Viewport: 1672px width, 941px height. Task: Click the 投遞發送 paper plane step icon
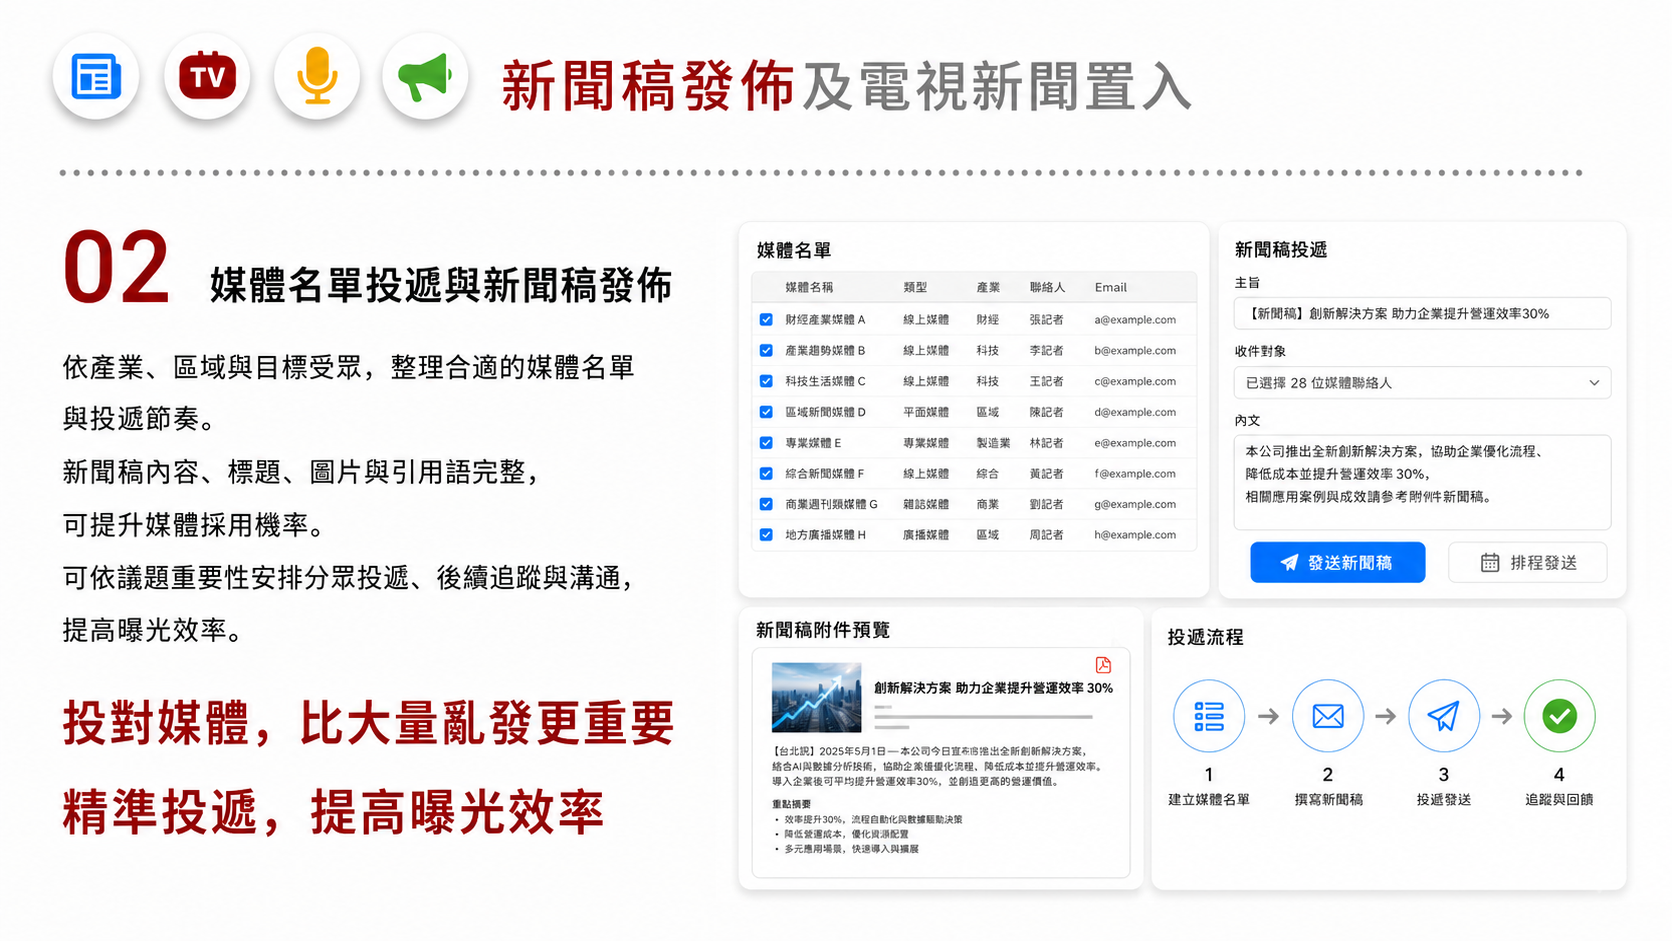click(x=1444, y=716)
